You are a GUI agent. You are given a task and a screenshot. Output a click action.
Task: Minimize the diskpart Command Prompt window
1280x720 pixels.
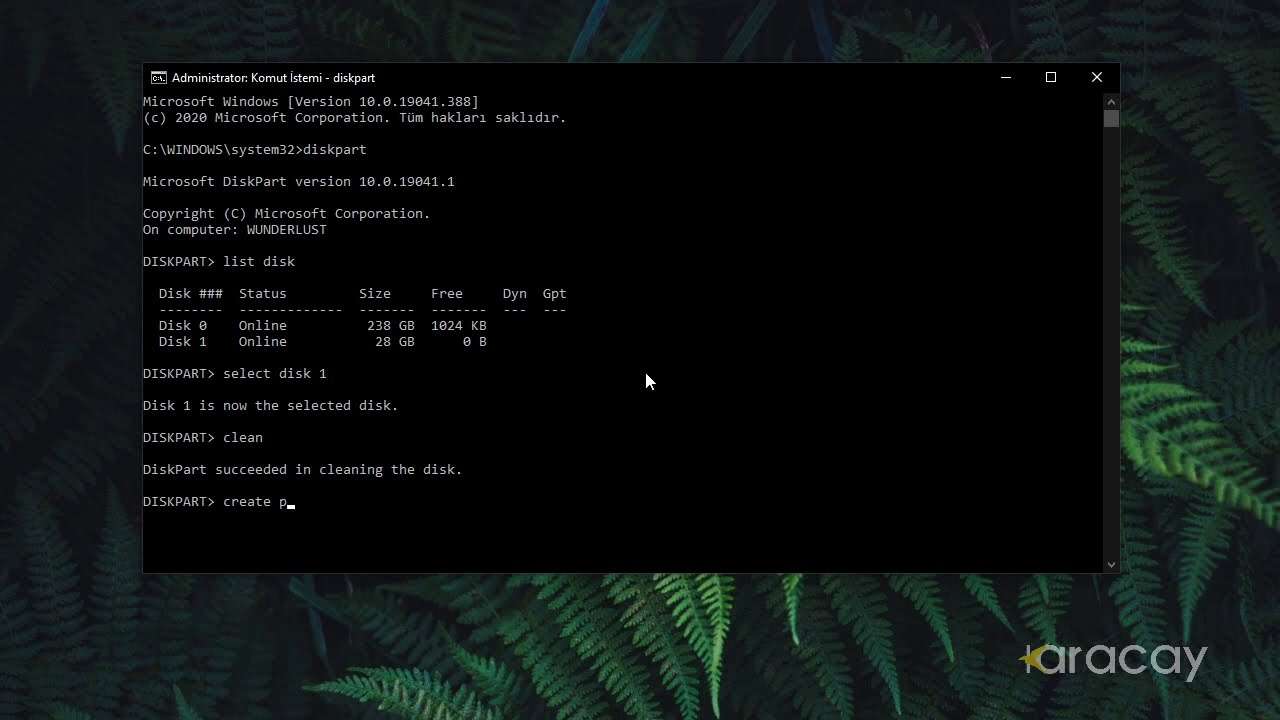[1006, 78]
